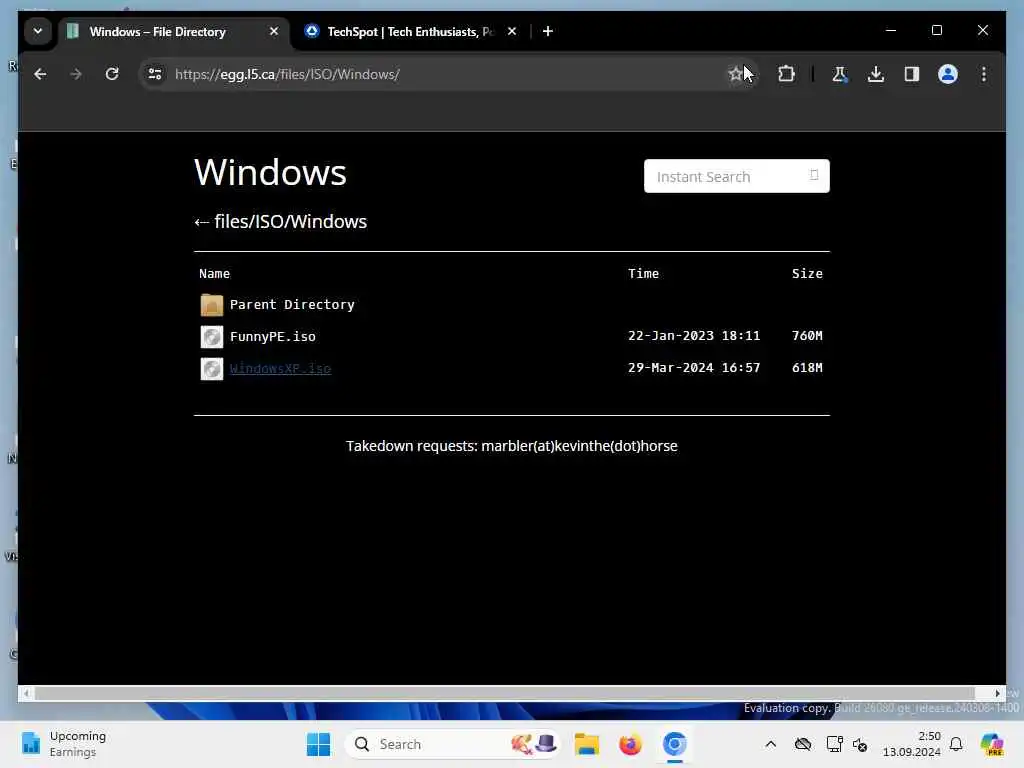Click the network tray icon
The image size is (1024, 768).
pos(834,744)
